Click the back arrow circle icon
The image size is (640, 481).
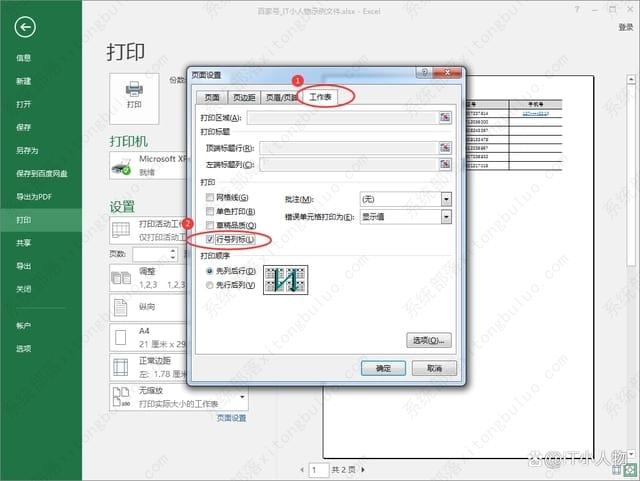pos(24,27)
